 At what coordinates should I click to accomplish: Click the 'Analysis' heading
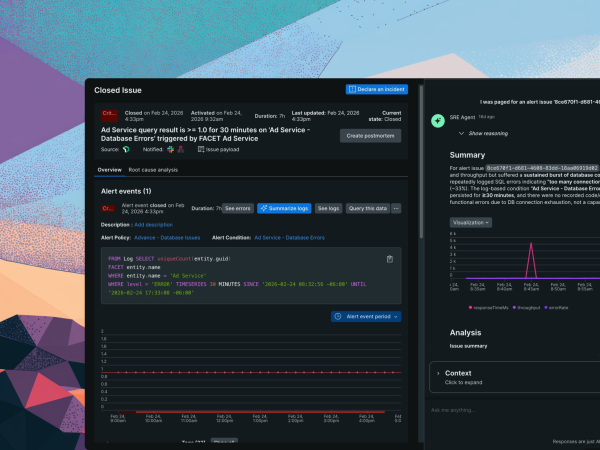tap(465, 333)
